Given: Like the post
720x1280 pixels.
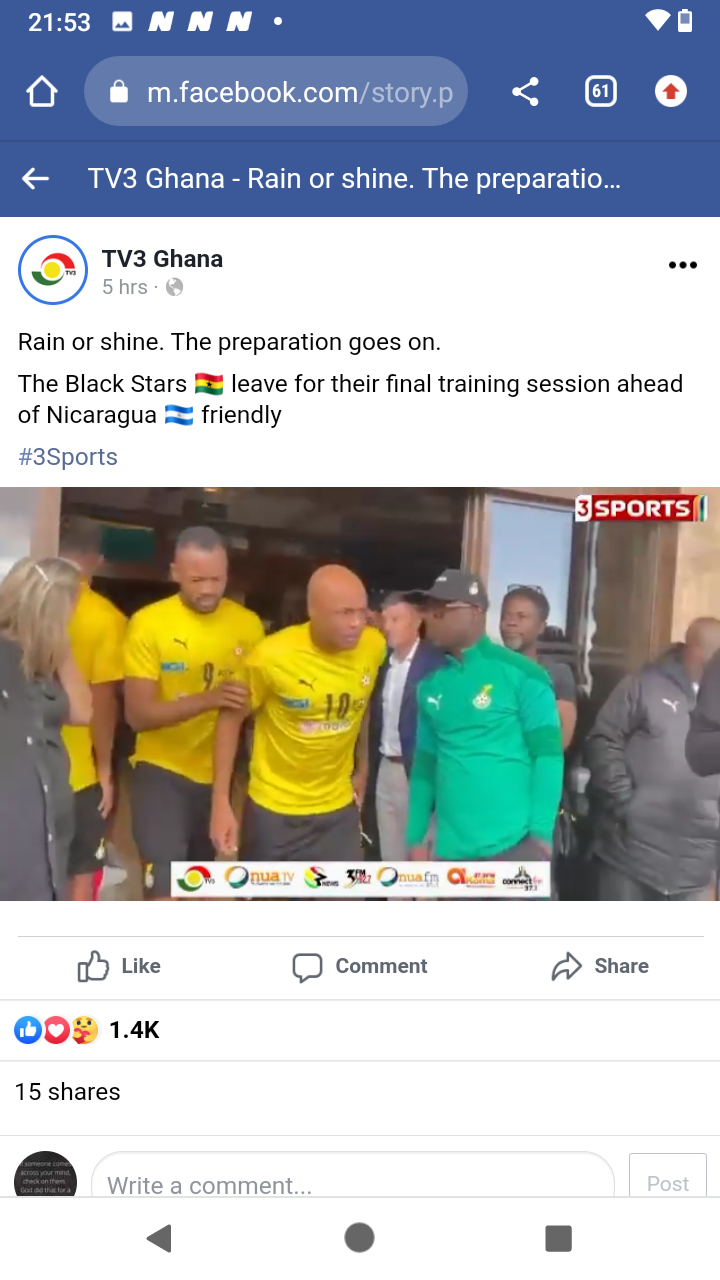Looking at the screenshot, I should pyautogui.click(x=119, y=966).
